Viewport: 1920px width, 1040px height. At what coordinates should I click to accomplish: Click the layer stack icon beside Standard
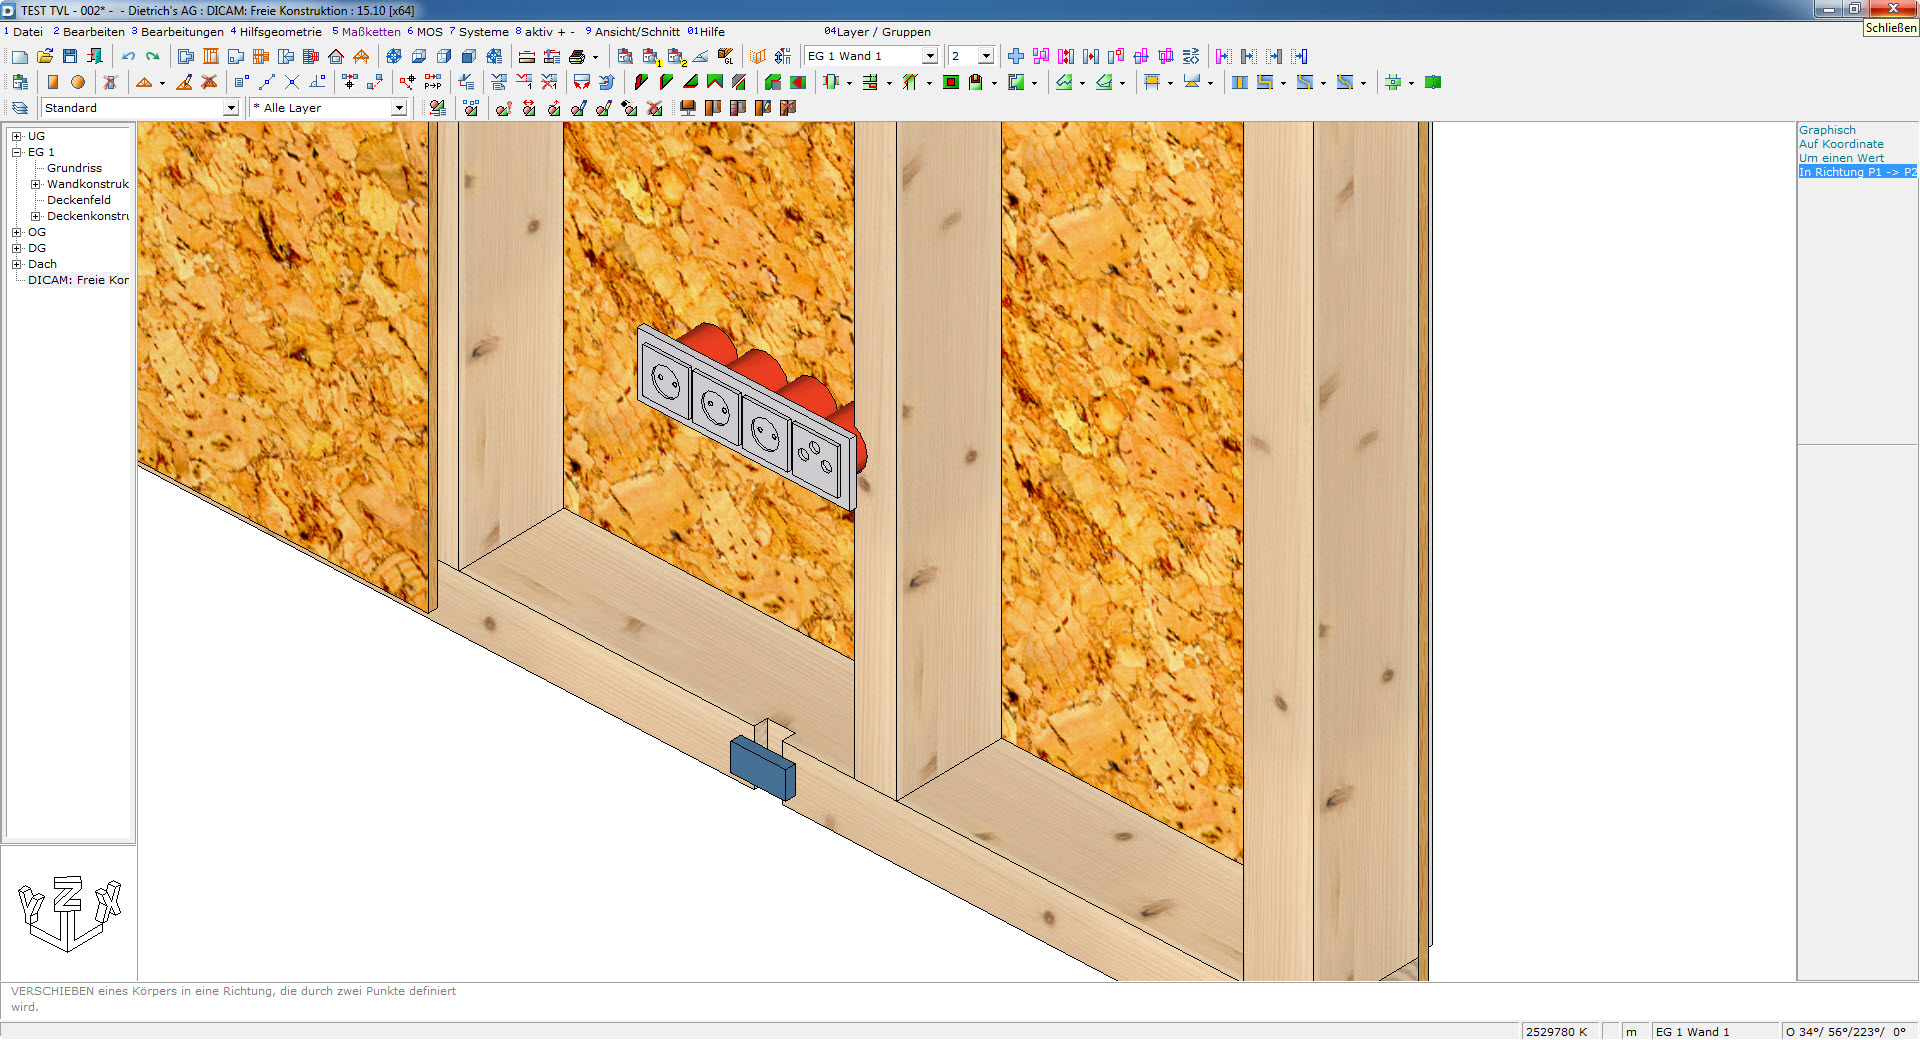(x=20, y=108)
